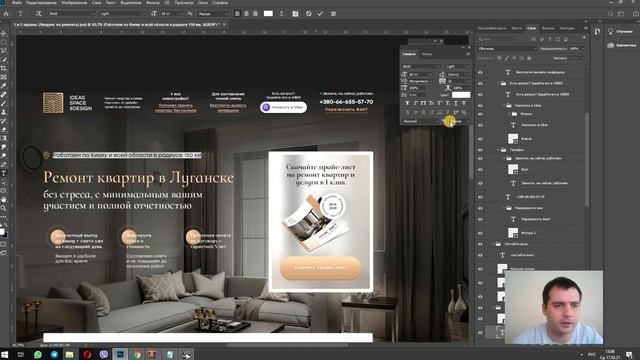Commit the current text edits with the checkmark

(x=320, y=13)
